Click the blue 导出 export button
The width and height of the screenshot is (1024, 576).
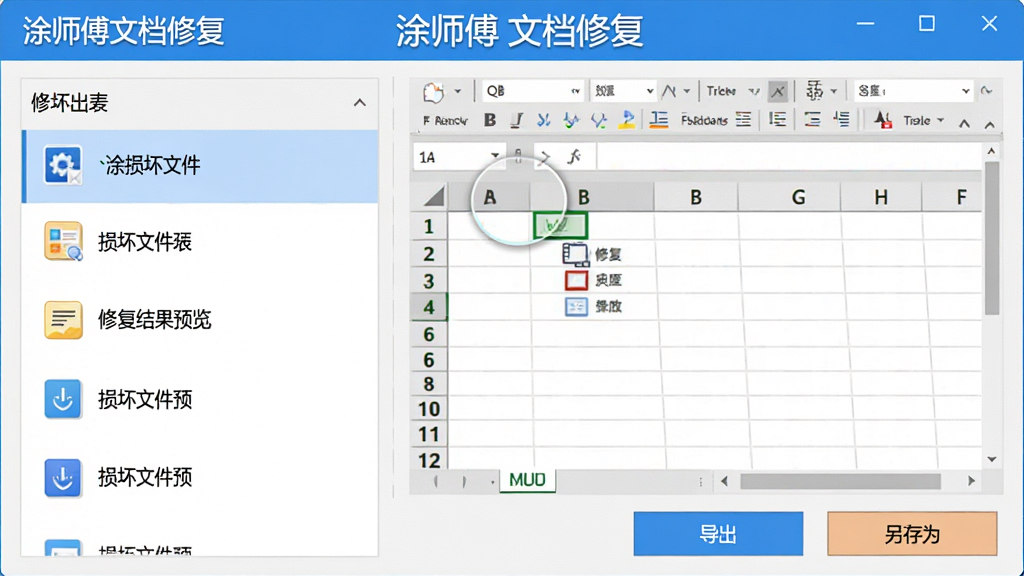coord(718,534)
